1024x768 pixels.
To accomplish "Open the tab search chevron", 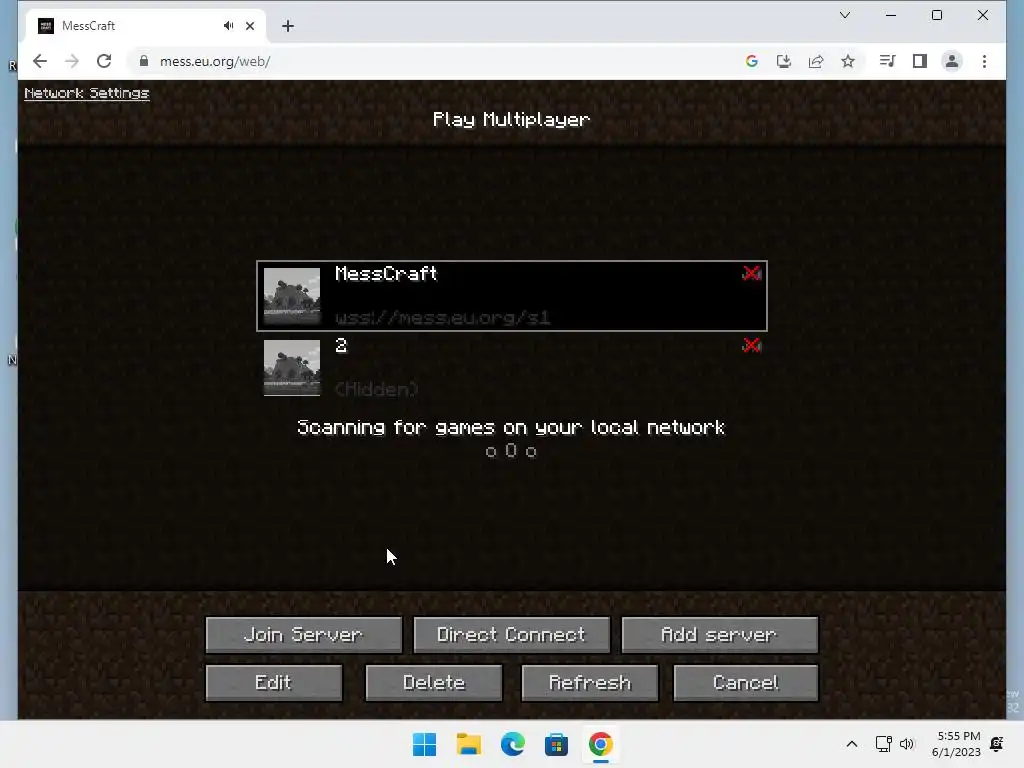I will (x=844, y=15).
